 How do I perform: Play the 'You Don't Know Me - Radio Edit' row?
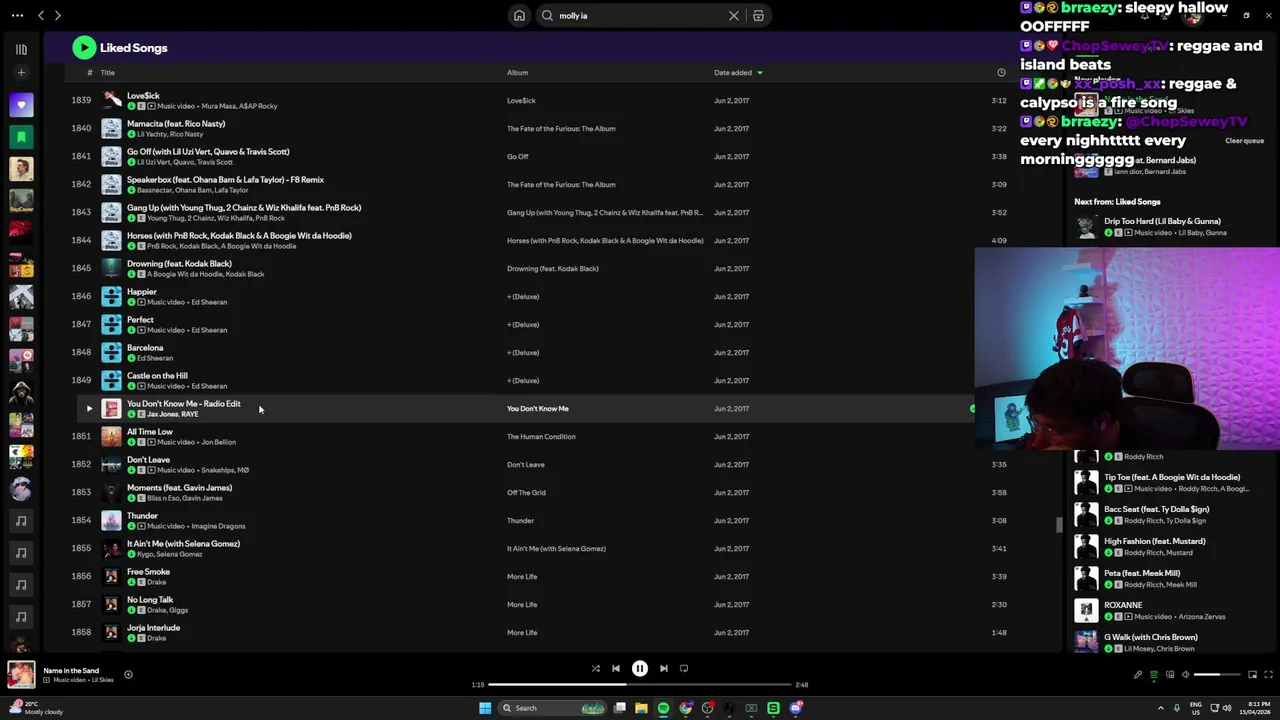[89, 409]
